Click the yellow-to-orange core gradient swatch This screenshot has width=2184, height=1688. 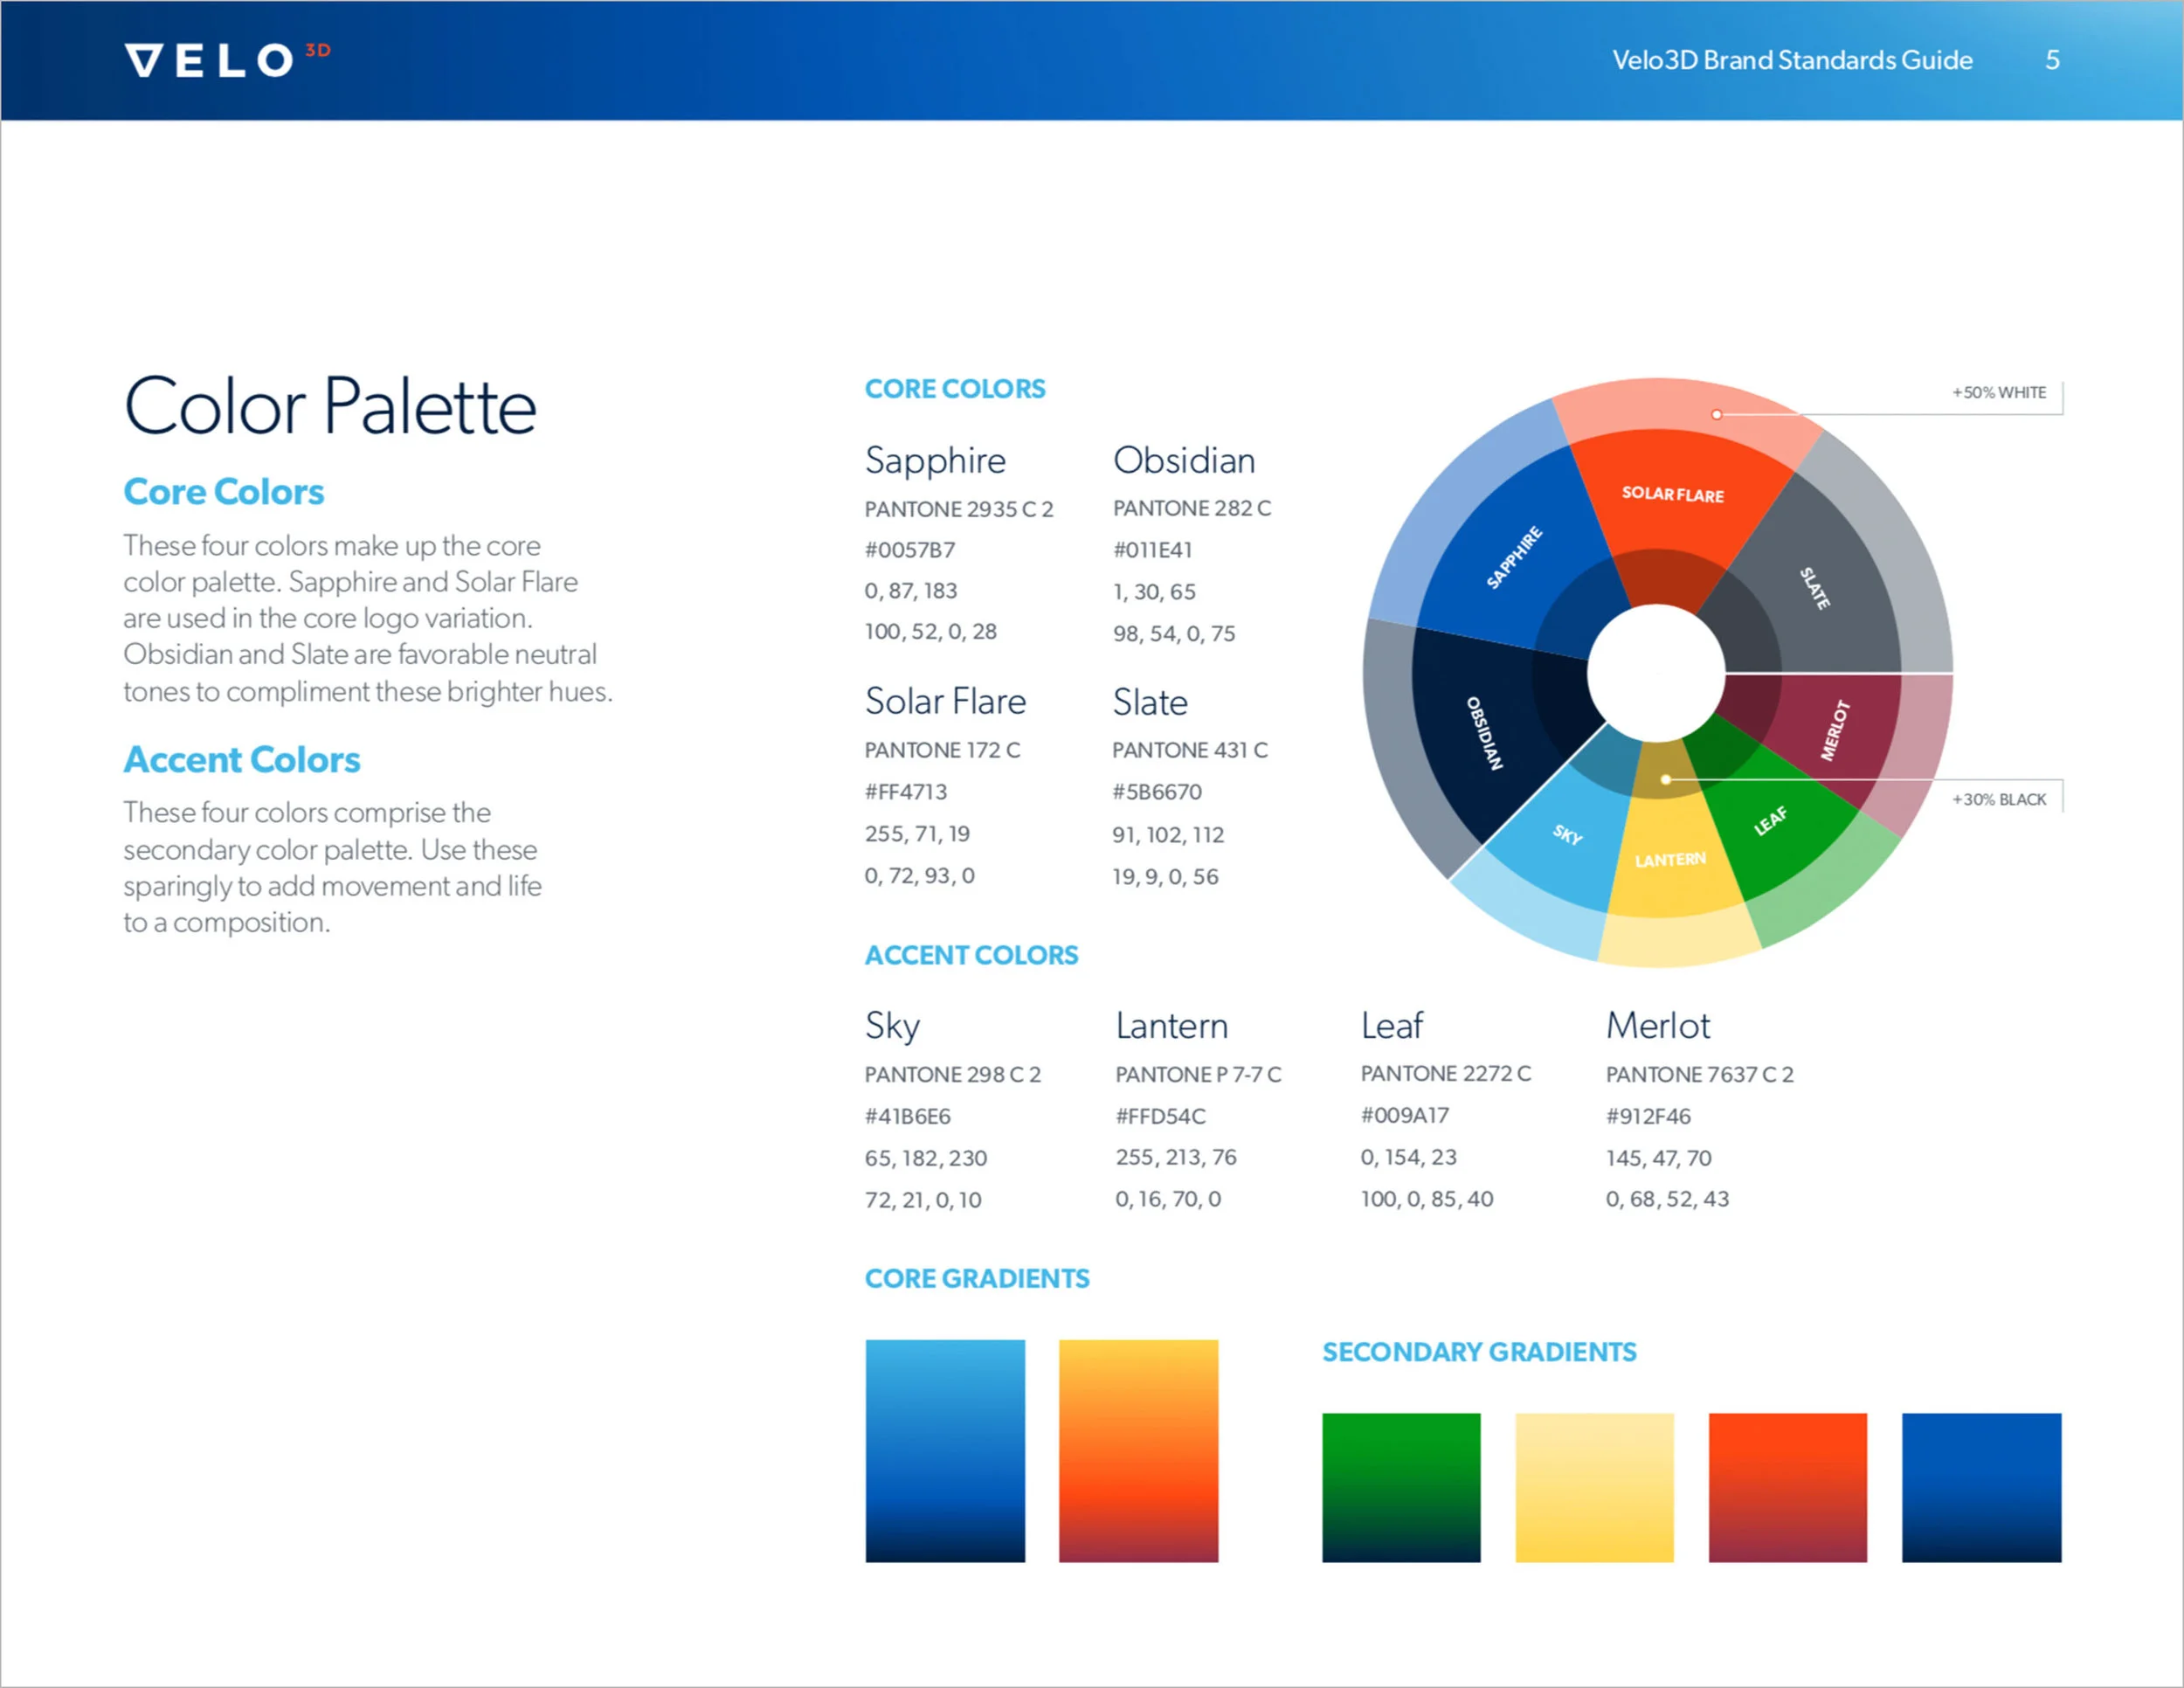1138,1451
